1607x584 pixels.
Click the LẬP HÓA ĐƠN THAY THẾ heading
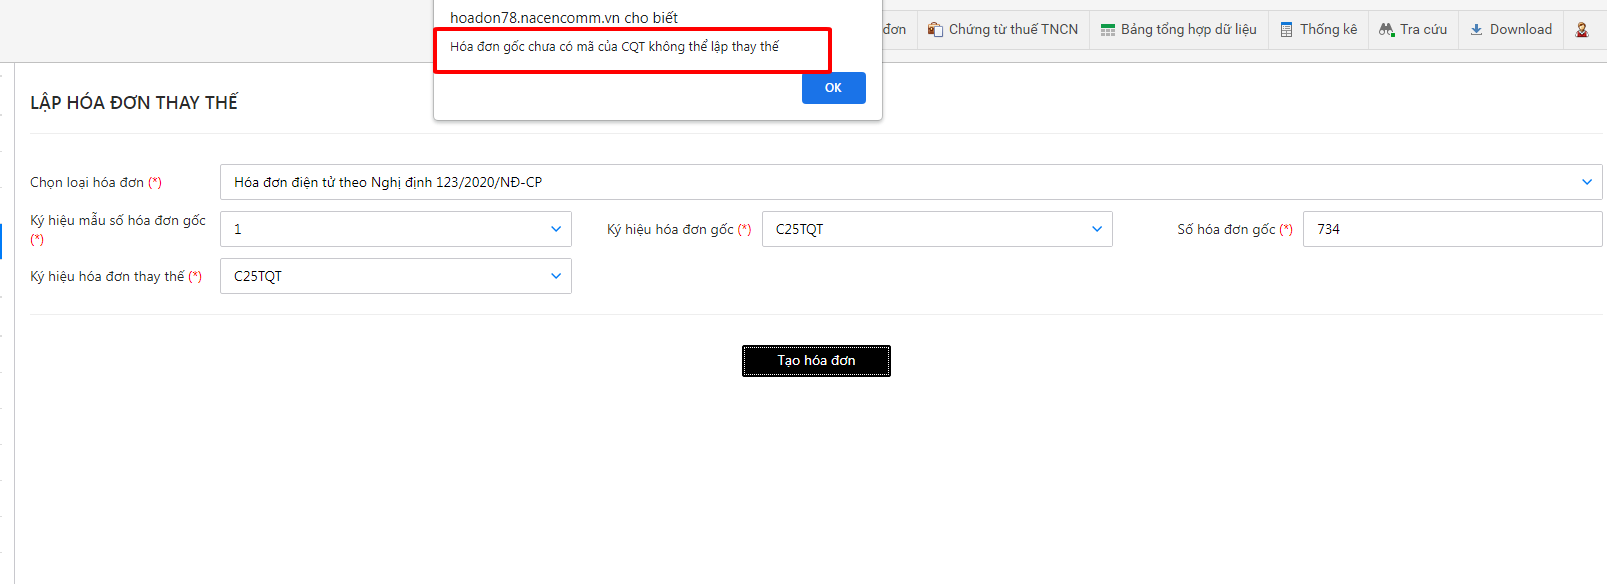[134, 103]
